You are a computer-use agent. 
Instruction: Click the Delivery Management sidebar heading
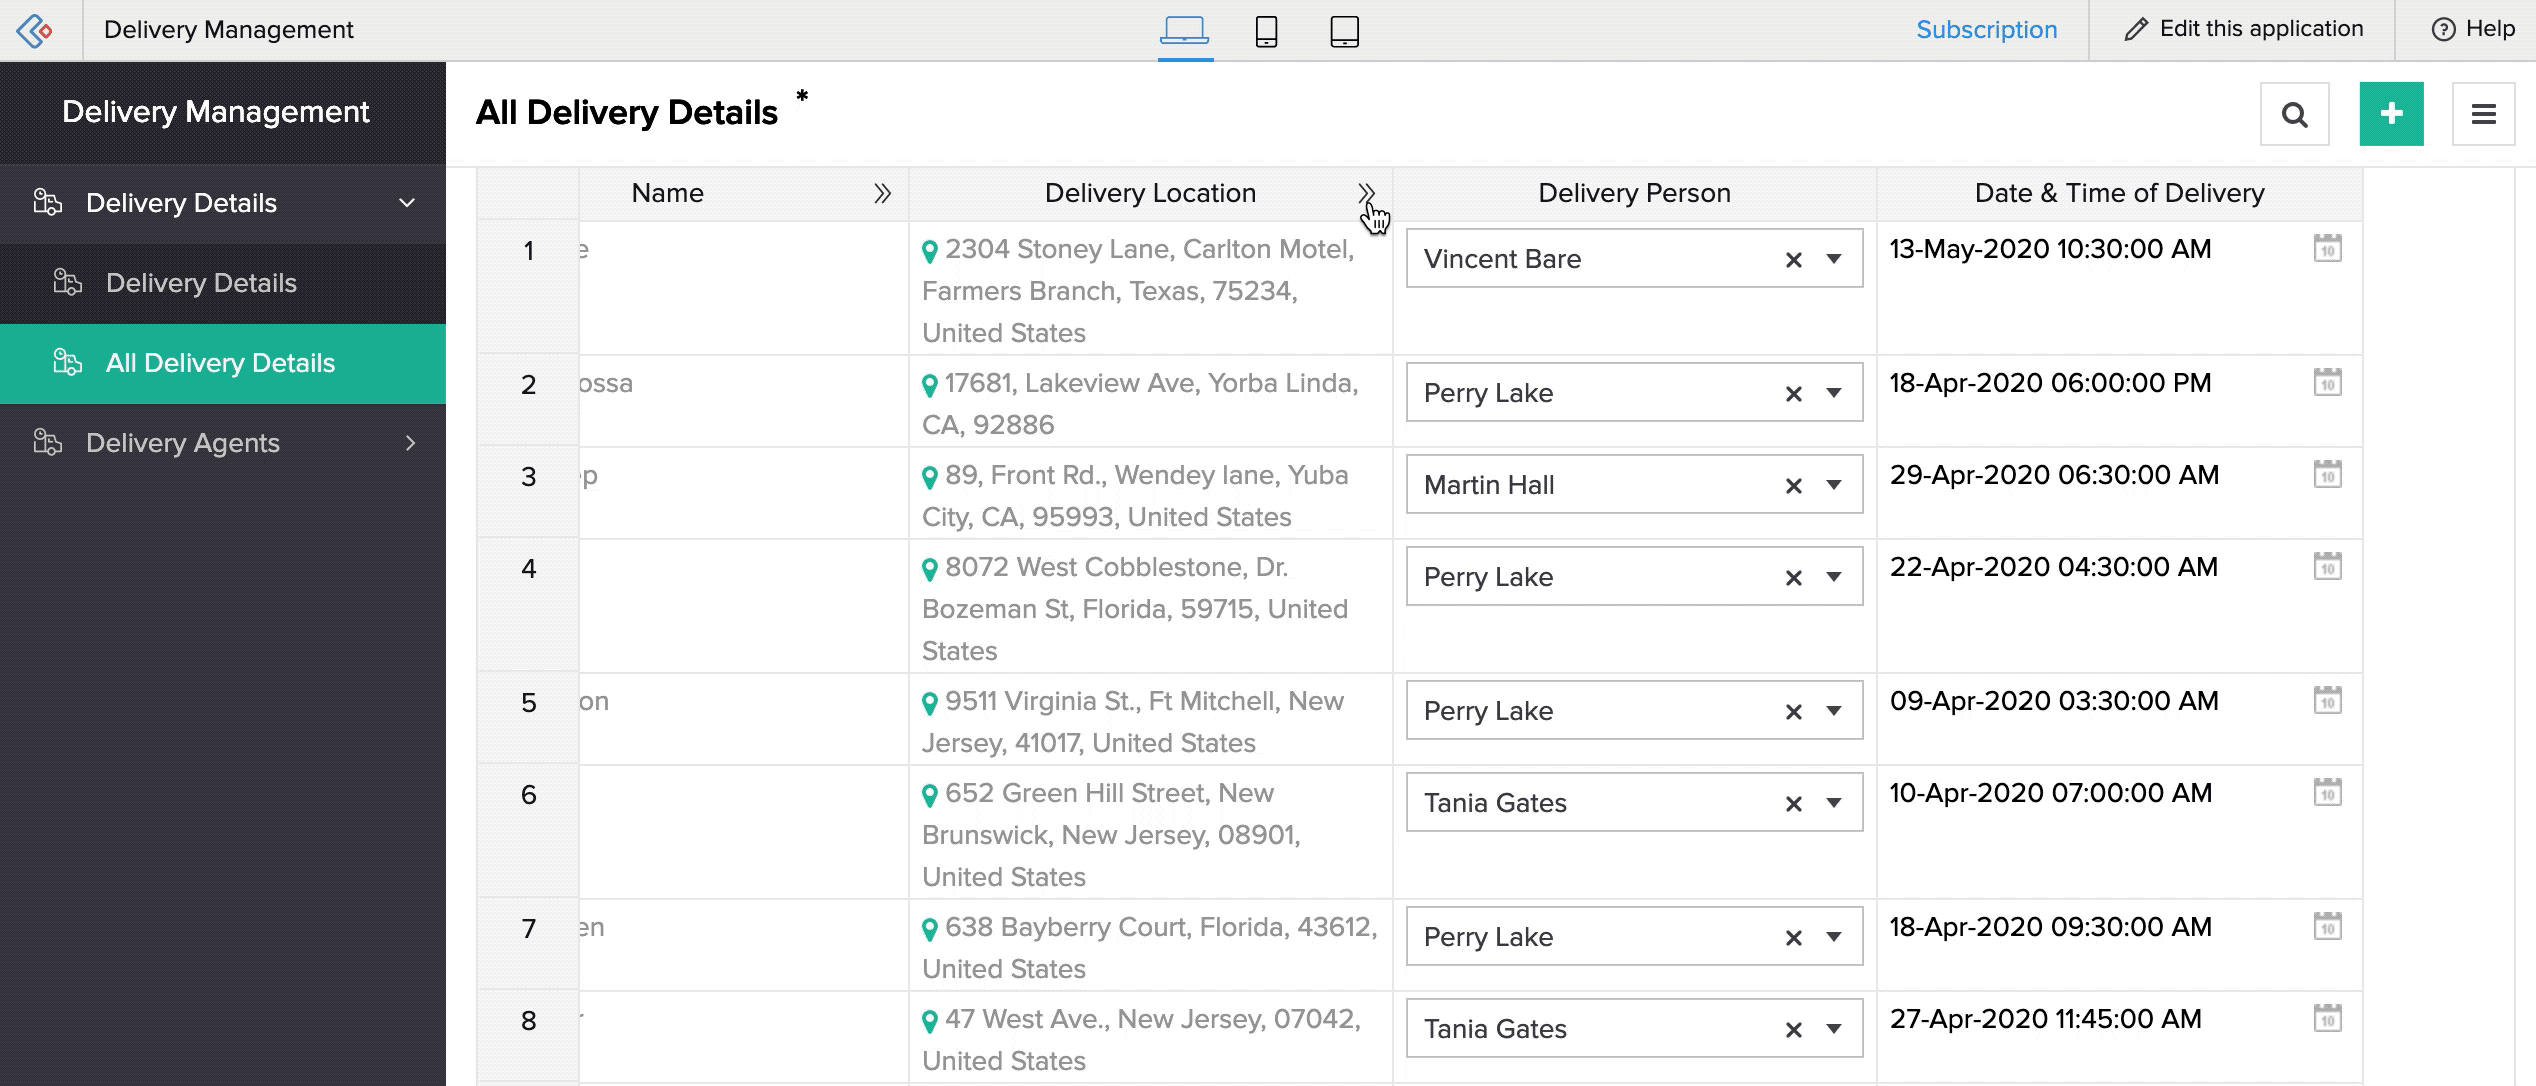(216, 112)
